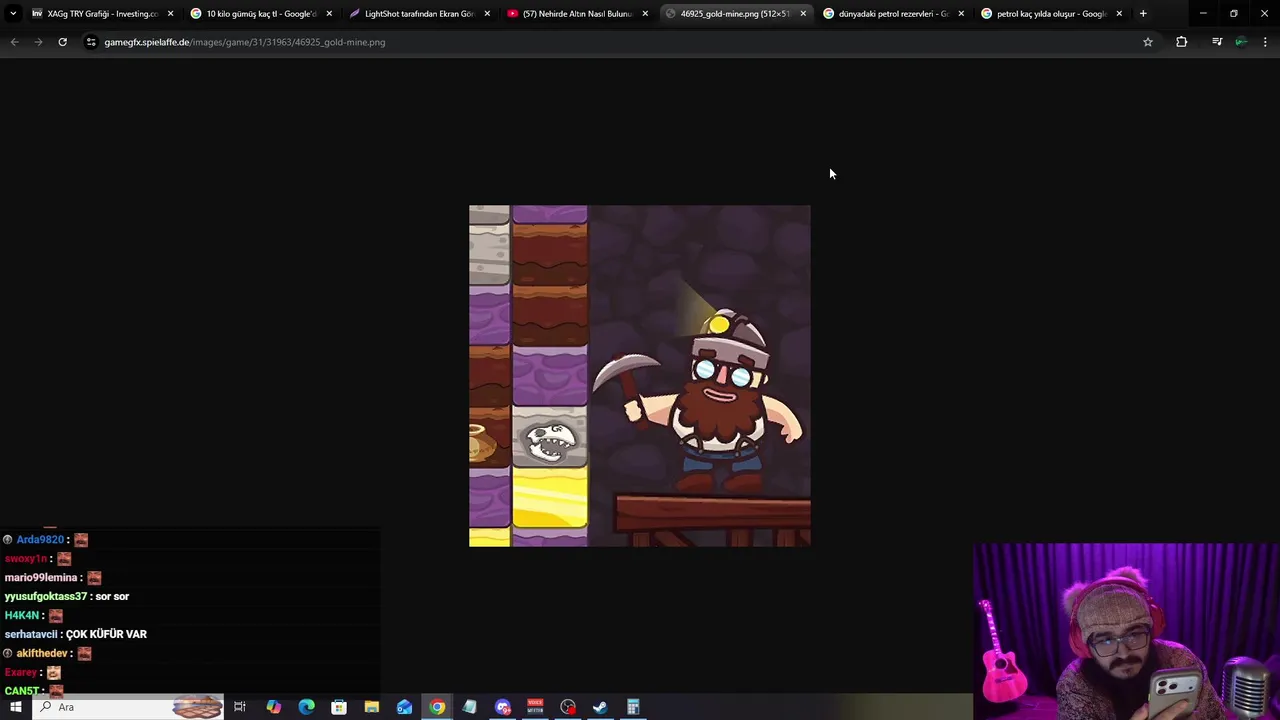Viewport: 1280px width, 720px height.
Task: Close the LightShot tab
Action: (x=487, y=14)
